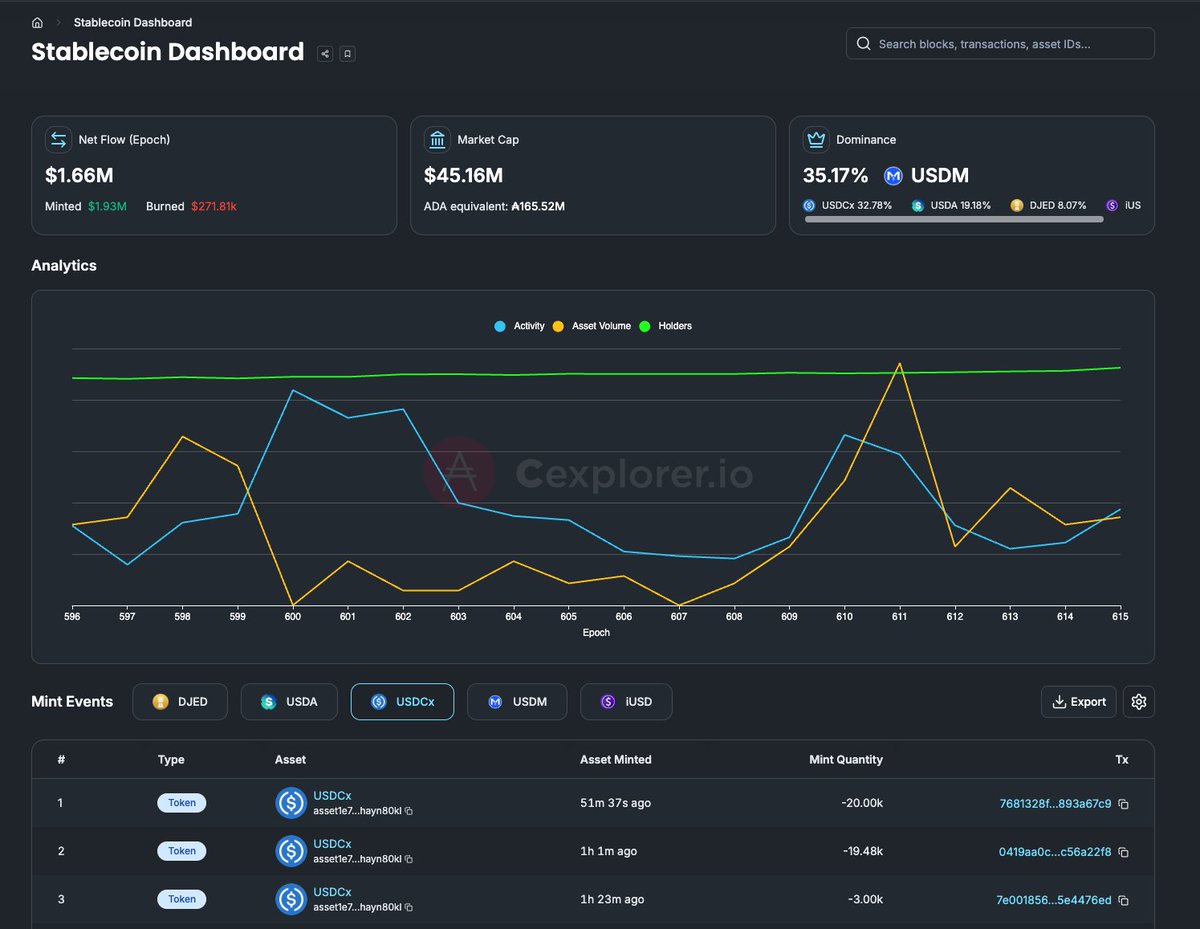Select the DJED stablecoin filter tab
1200x929 pixels.
click(x=180, y=701)
